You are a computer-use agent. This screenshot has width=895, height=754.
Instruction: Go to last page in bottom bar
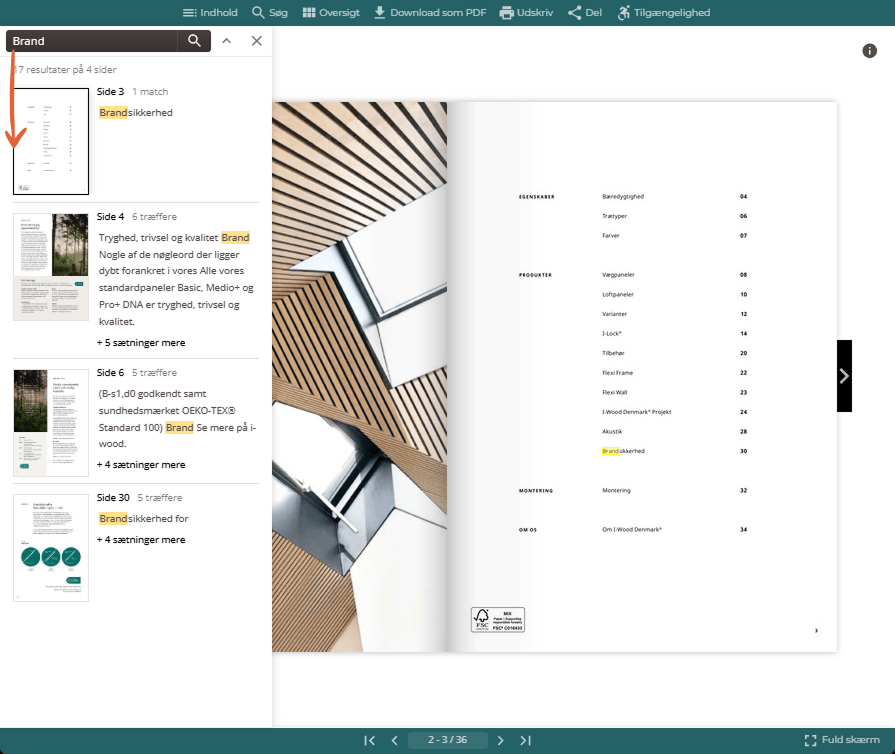tap(525, 740)
